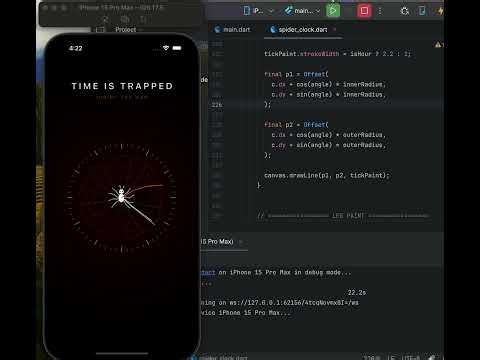Click the lightning bolt icon in toolbar

(440, 11)
